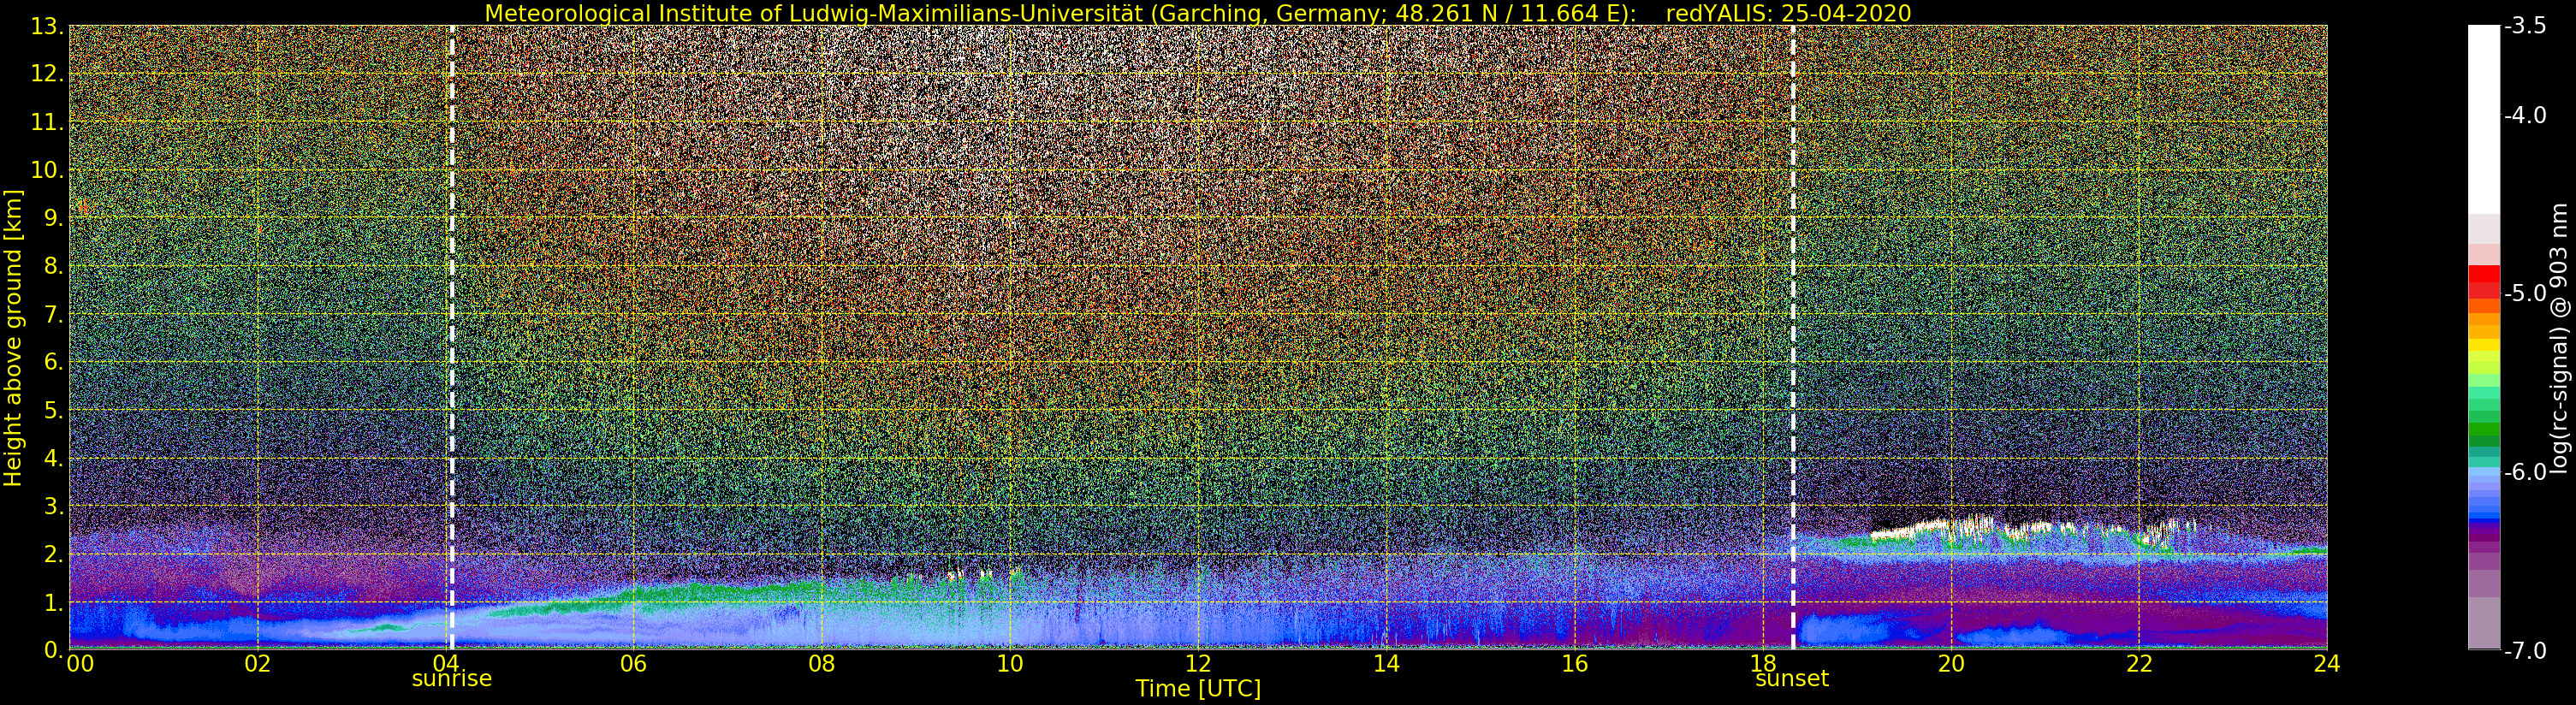Click the '9.' height tick label
This screenshot has width=2576, height=705.
(x=54, y=218)
